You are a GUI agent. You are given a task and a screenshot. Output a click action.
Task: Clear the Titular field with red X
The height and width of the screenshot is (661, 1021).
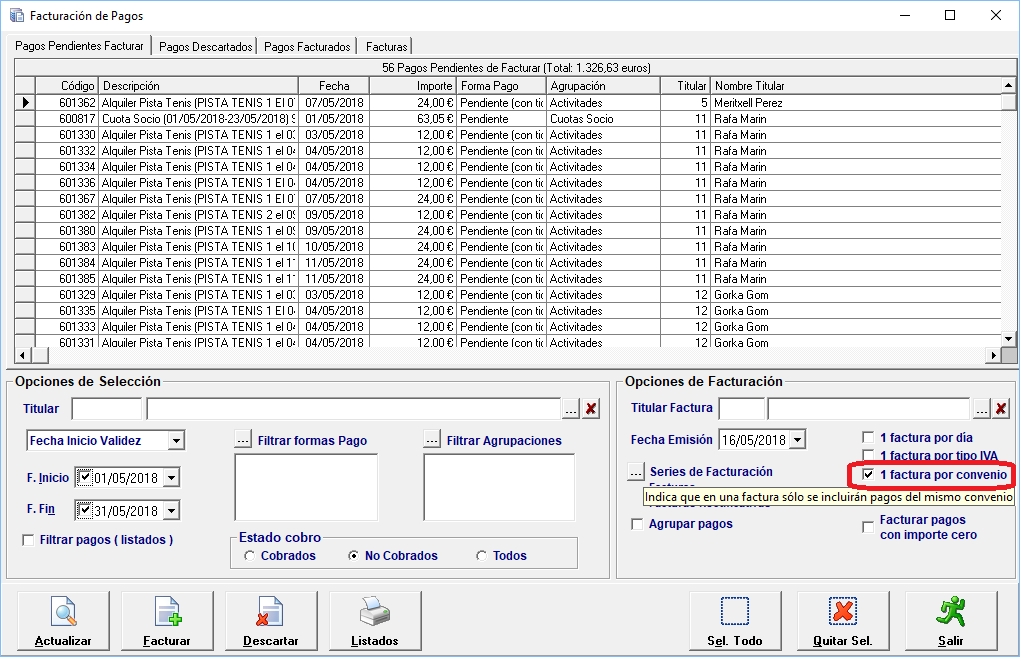591,409
